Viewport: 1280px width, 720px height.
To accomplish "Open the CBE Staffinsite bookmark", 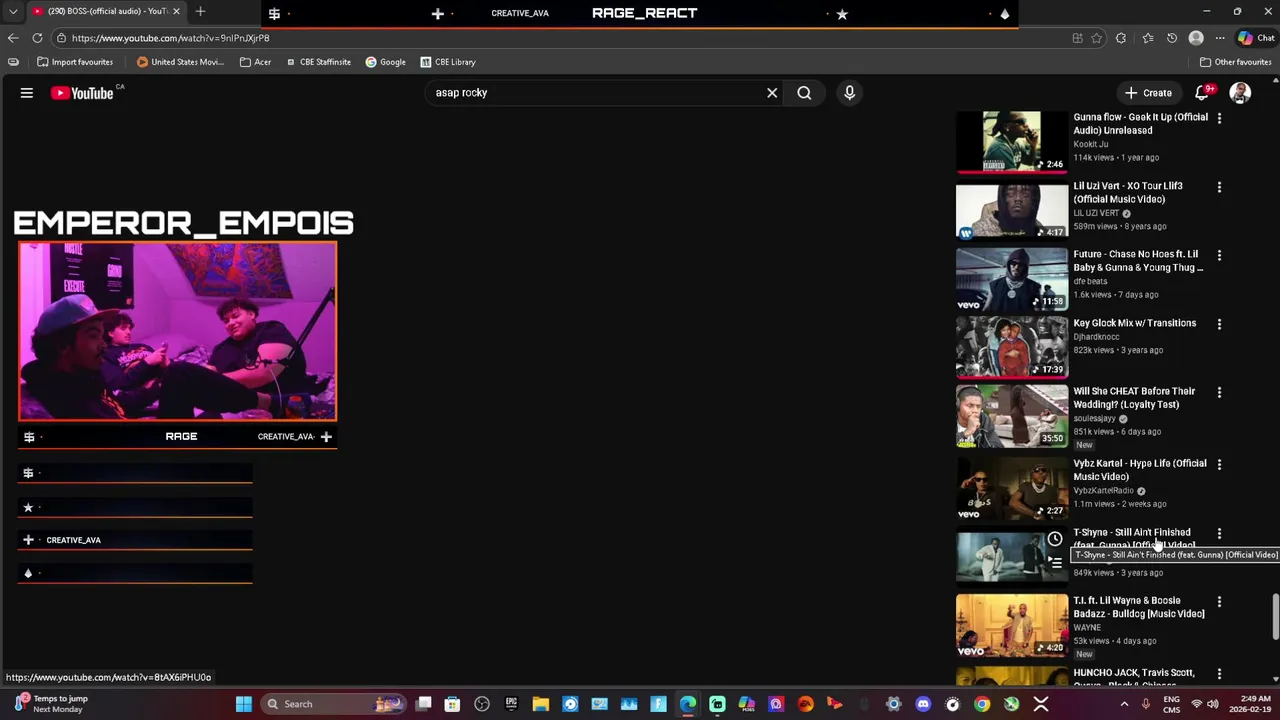I will (x=318, y=62).
